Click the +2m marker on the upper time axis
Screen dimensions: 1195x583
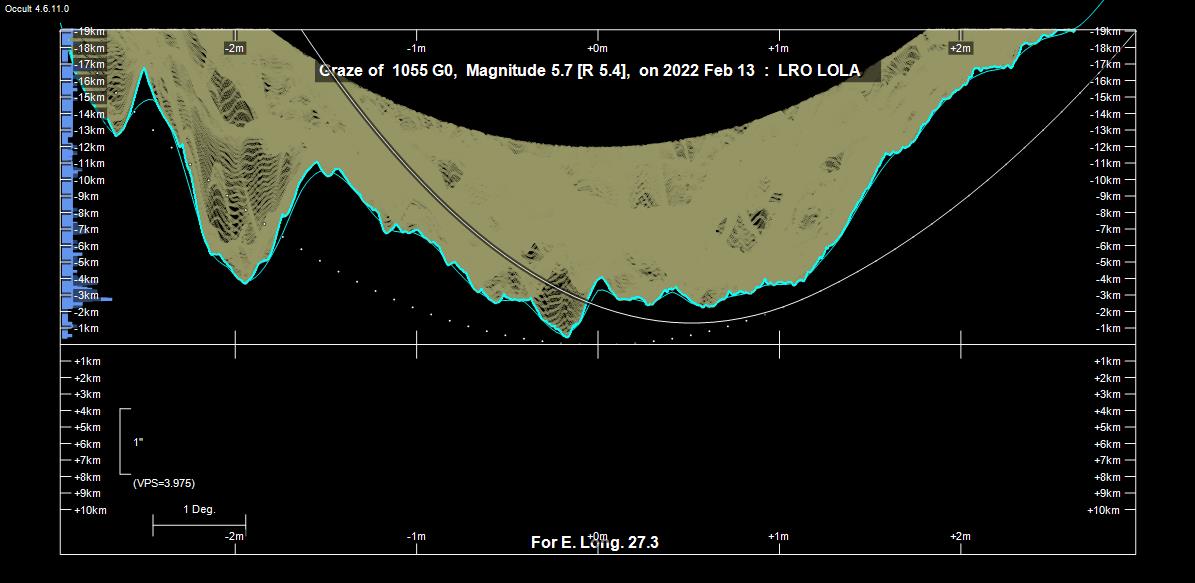960,48
